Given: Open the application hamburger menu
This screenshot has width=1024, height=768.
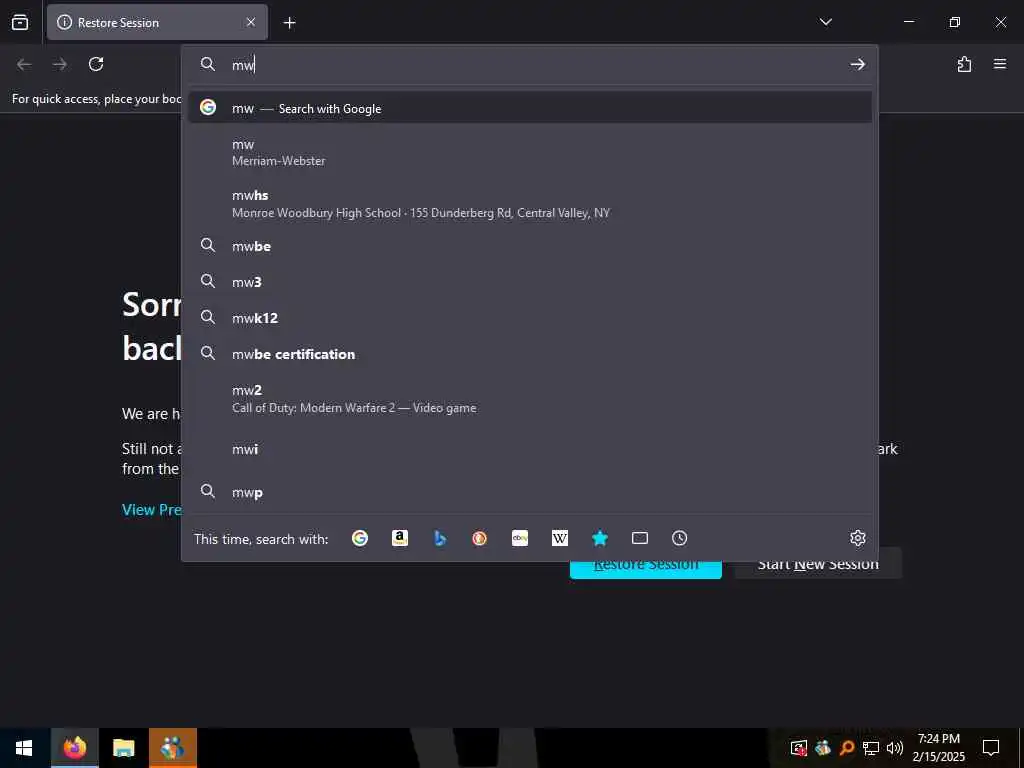Looking at the screenshot, I should (x=1000, y=64).
